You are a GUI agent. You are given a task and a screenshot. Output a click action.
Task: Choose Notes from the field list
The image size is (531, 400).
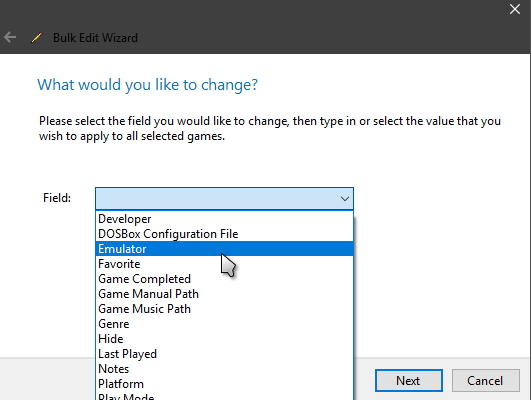(224, 369)
